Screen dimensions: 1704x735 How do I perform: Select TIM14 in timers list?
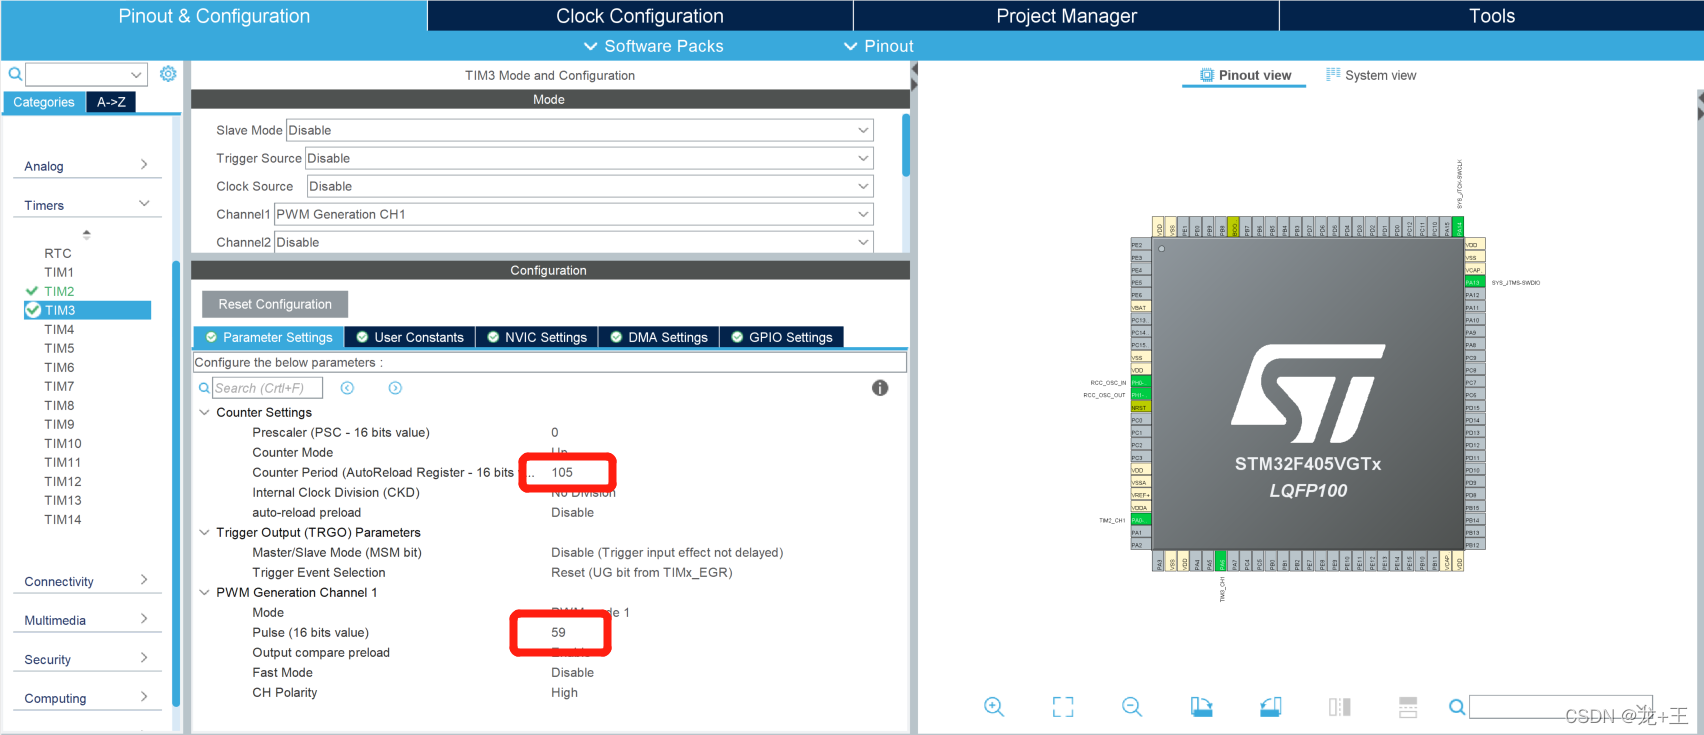(63, 519)
